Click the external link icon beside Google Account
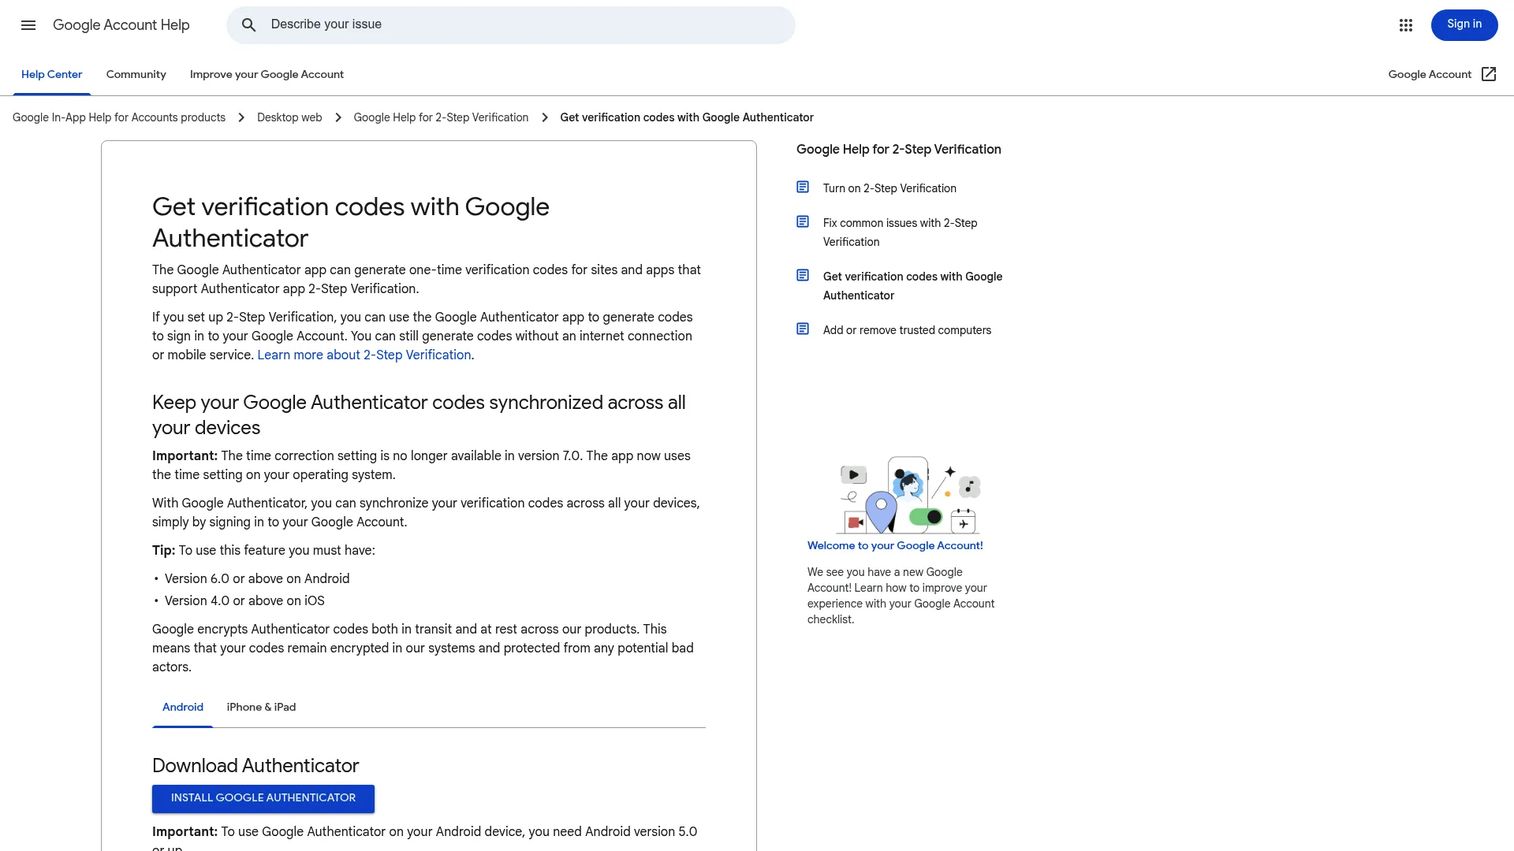Viewport: 1514px width, 851px height. click(x=1488, y=74)
